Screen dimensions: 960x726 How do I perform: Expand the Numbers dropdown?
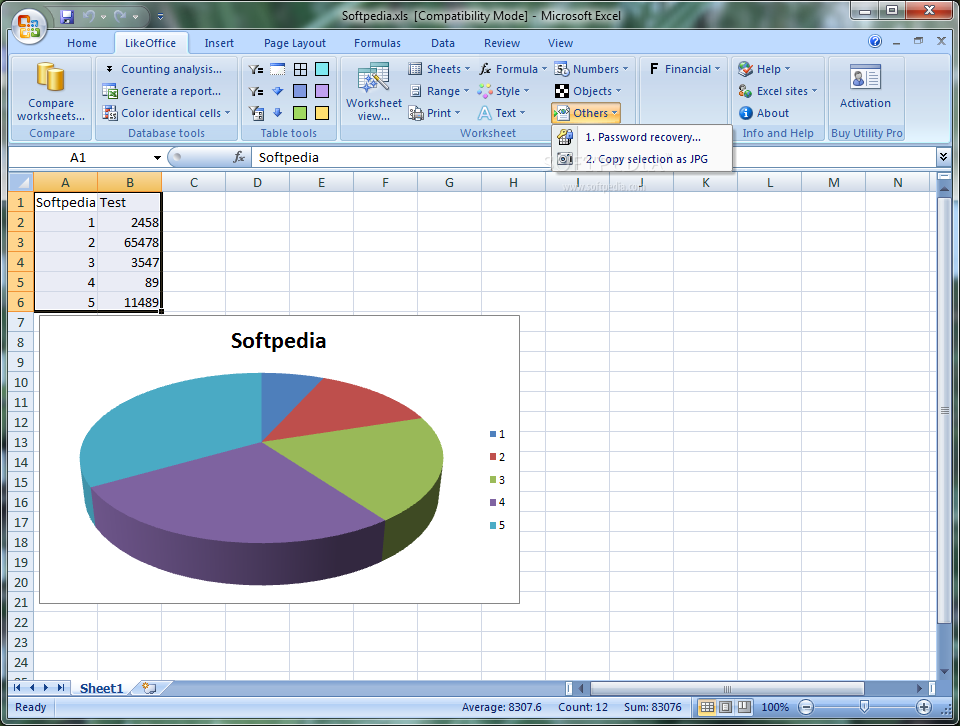pyautogui.click(x=591, y=69)
